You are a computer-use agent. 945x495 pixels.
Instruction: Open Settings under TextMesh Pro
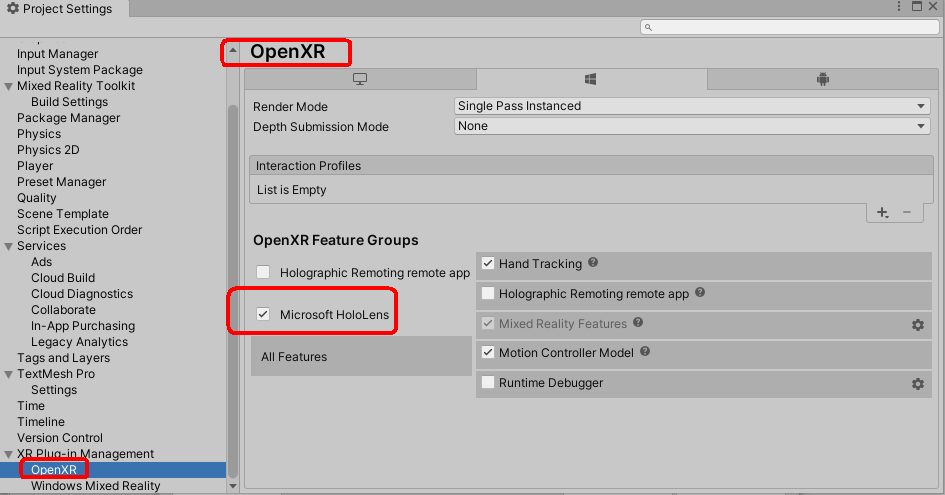(54, 390)
